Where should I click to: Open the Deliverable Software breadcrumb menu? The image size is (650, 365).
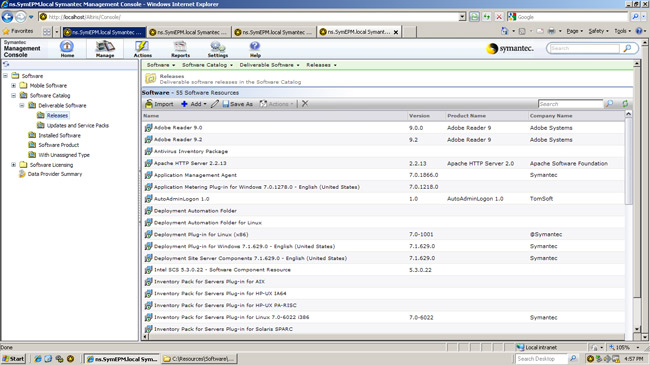269,65
